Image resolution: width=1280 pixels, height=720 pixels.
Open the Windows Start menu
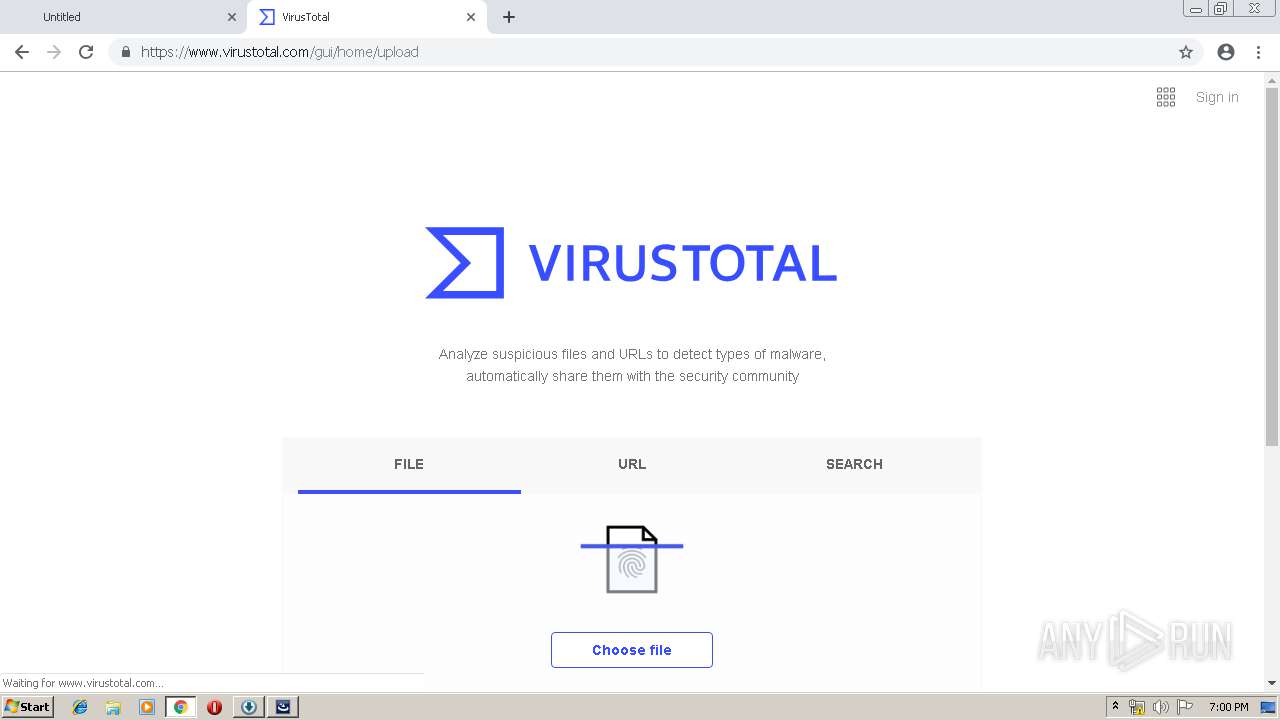click(x=28, y=707)
